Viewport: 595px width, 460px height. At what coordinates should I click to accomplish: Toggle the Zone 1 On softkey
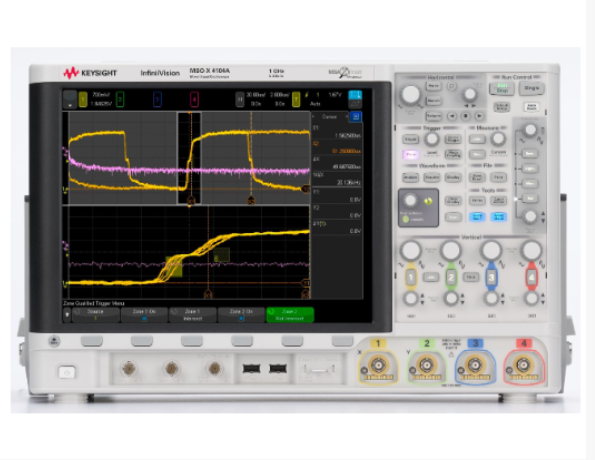[144, 315]
